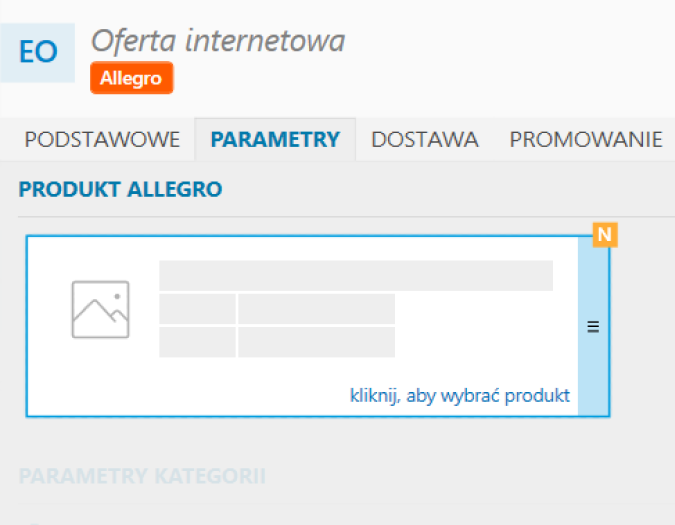Click the PRODUKT ALLEGRO section header
The height and width of the screenshot is (525, 675).
[121, 189]
